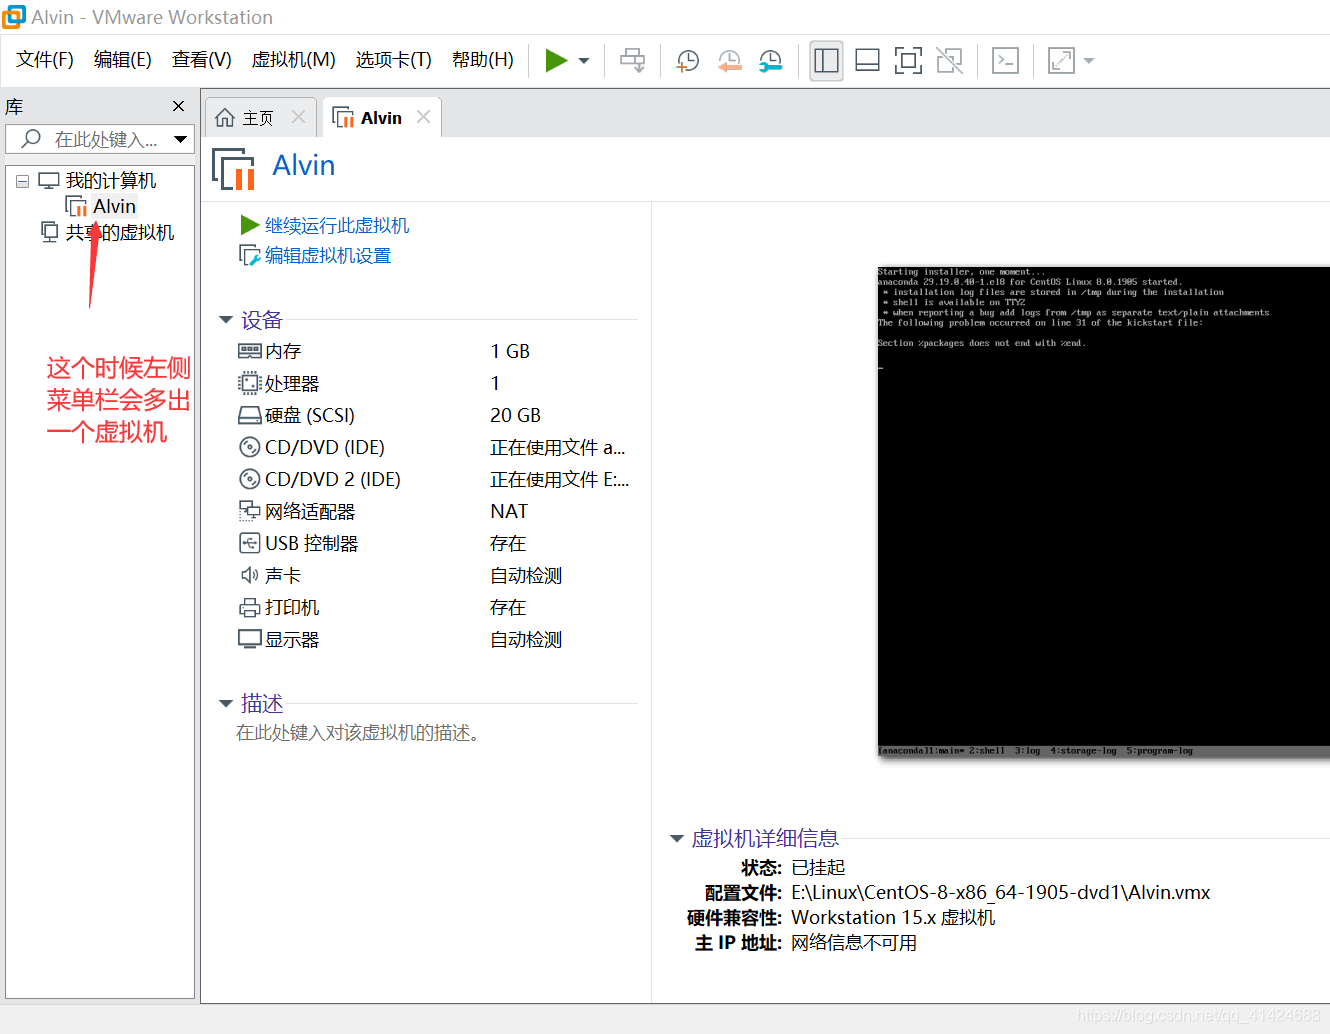Take a snapshot of this VM

point(688,61)
